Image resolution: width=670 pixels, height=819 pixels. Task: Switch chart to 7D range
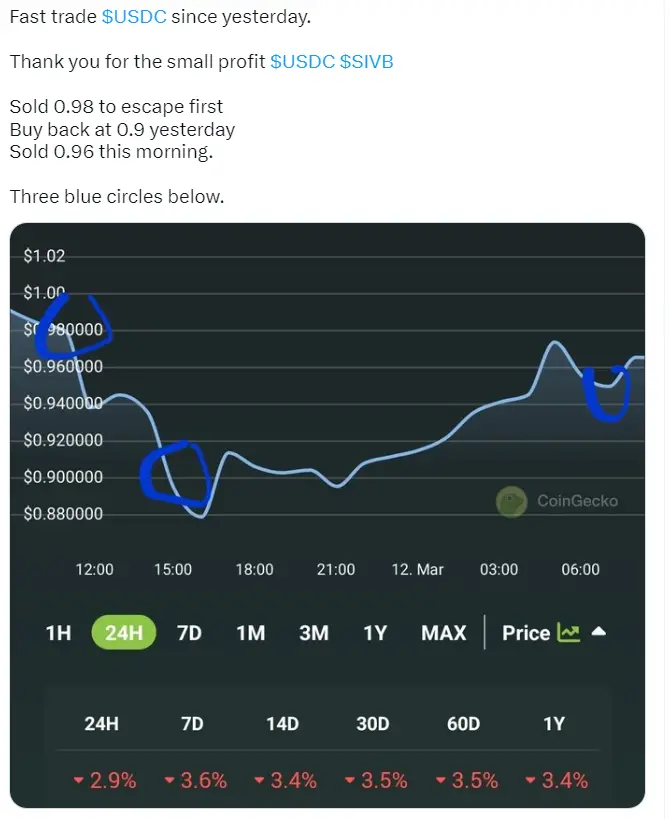tap(189, 633)
